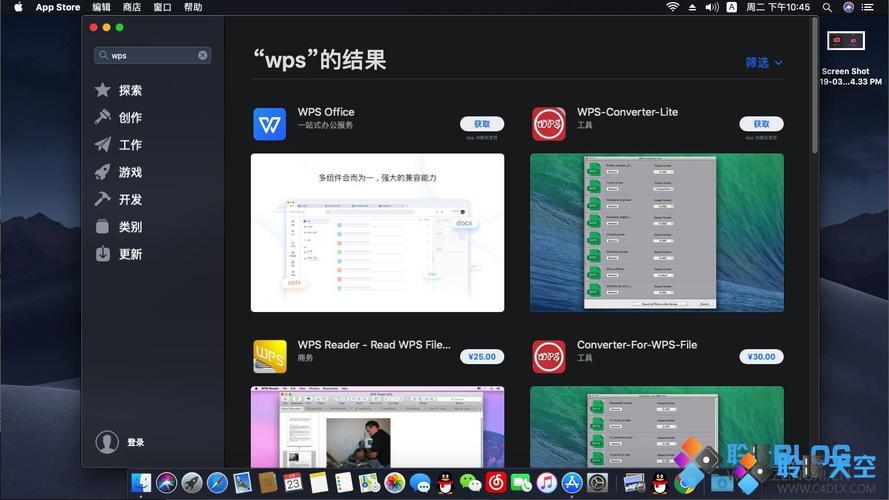Get WPS Office with 获取 button
Viewport: 889px width, 500px height.
482,124
